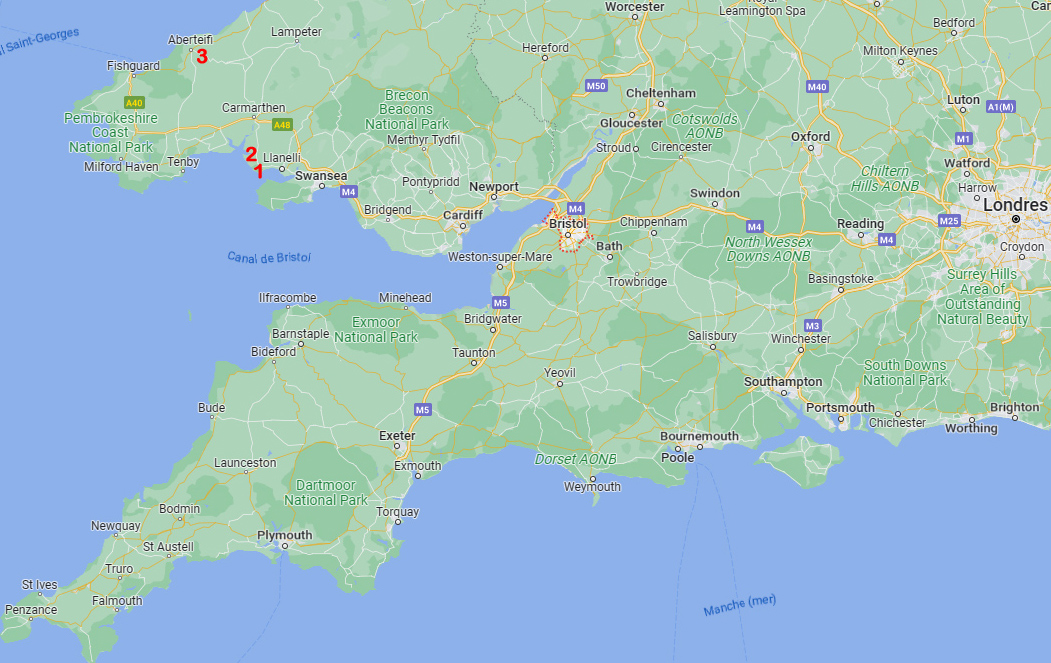Image resolution: width=1051 pixels, height=663 pixels.
Task: Click the Southampton city label
Action: 783,381
